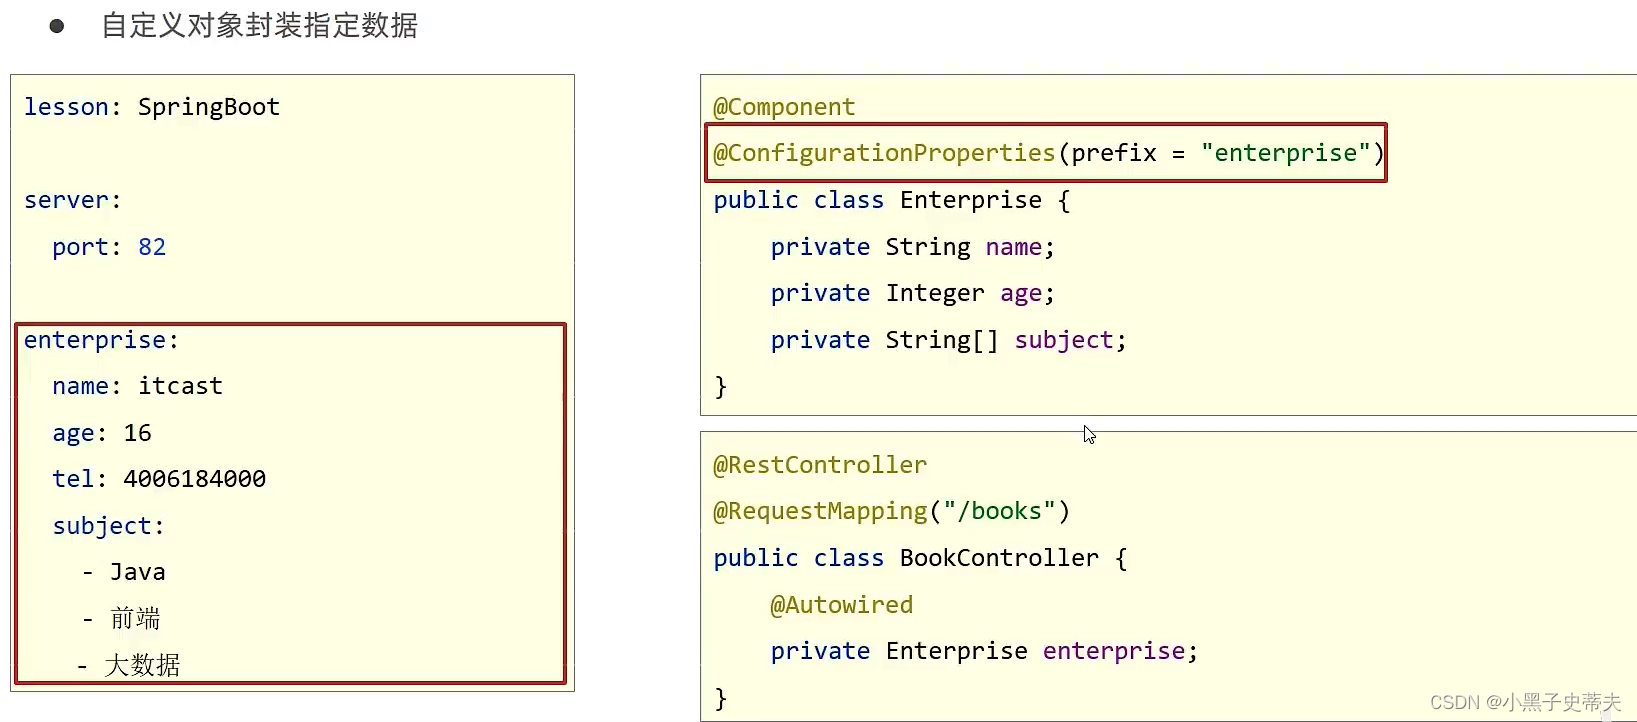Click the @RestController annotation

coord(820,465)
